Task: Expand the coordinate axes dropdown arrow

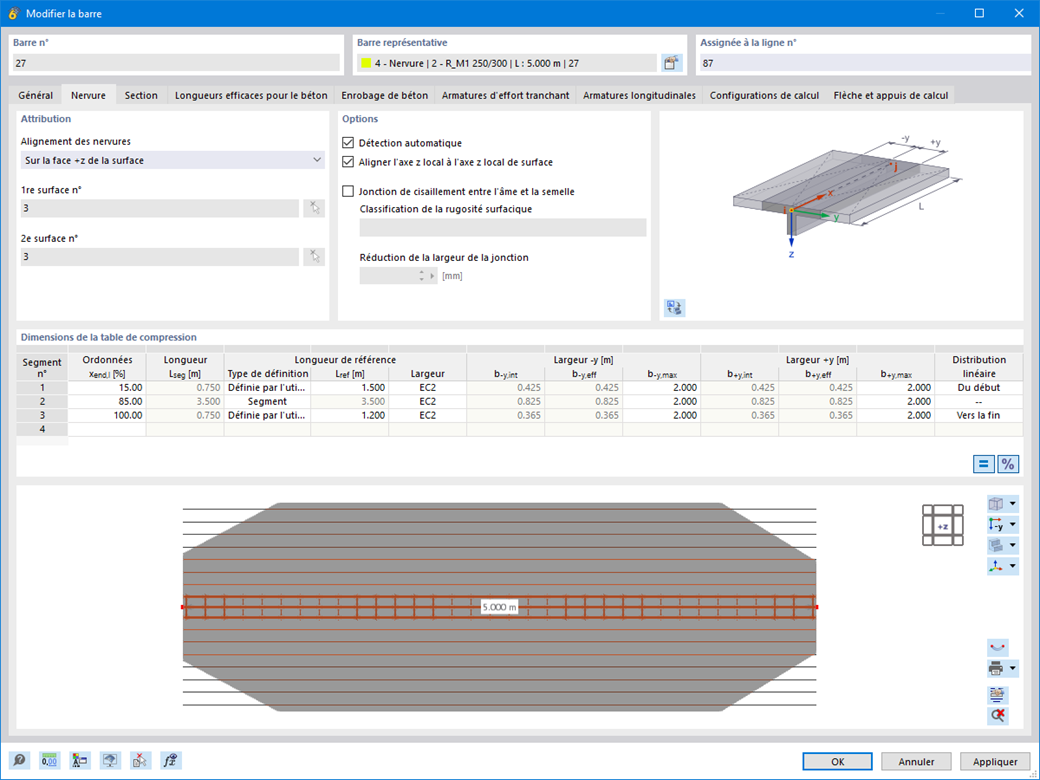Action: pyautogui.click(x=1013, y=566)
